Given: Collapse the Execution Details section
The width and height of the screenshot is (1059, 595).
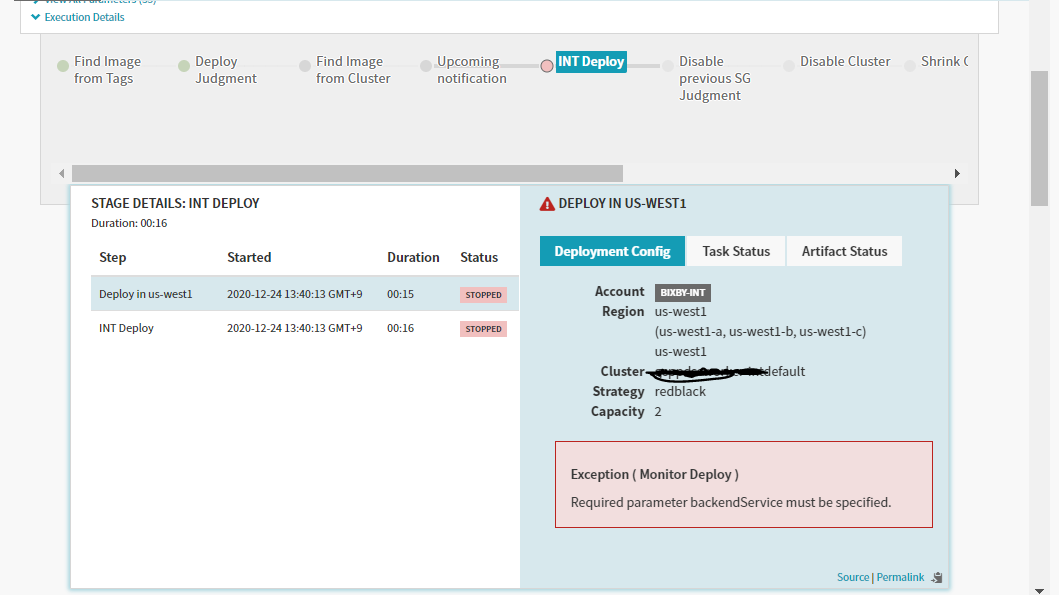Looking at the screenshot, I should (x=78, y=17).
